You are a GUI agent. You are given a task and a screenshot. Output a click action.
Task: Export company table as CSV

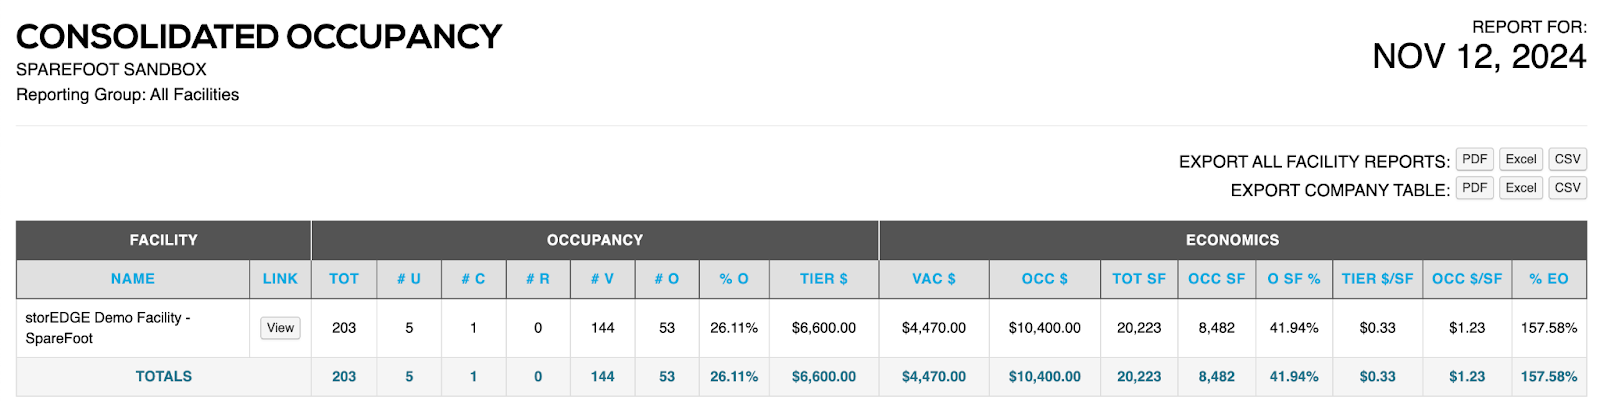point(1567,188)
